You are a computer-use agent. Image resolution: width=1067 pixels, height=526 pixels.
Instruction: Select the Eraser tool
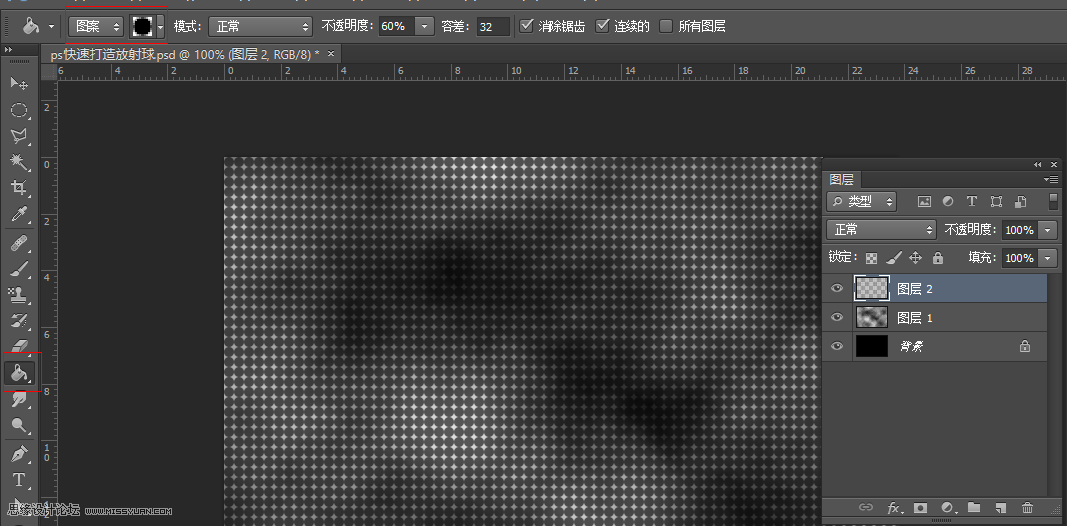click(19, 346)
